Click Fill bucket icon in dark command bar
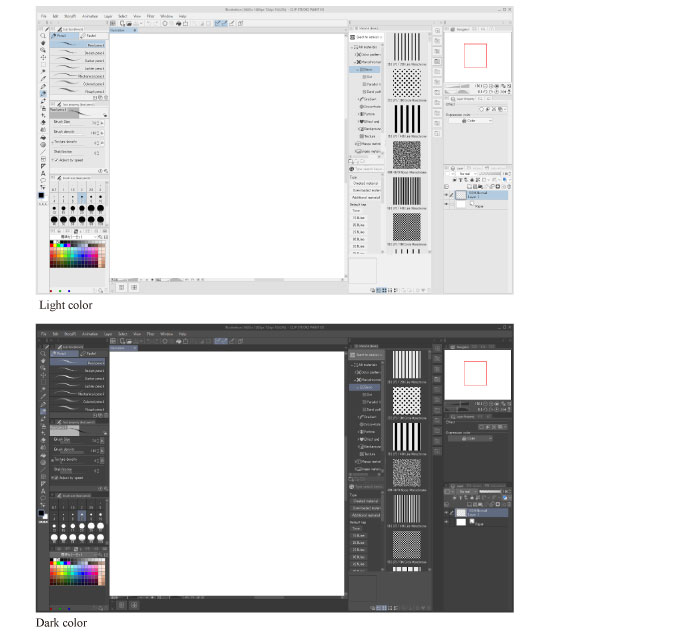This screenshot has width=693, height=635. (179, 341)
